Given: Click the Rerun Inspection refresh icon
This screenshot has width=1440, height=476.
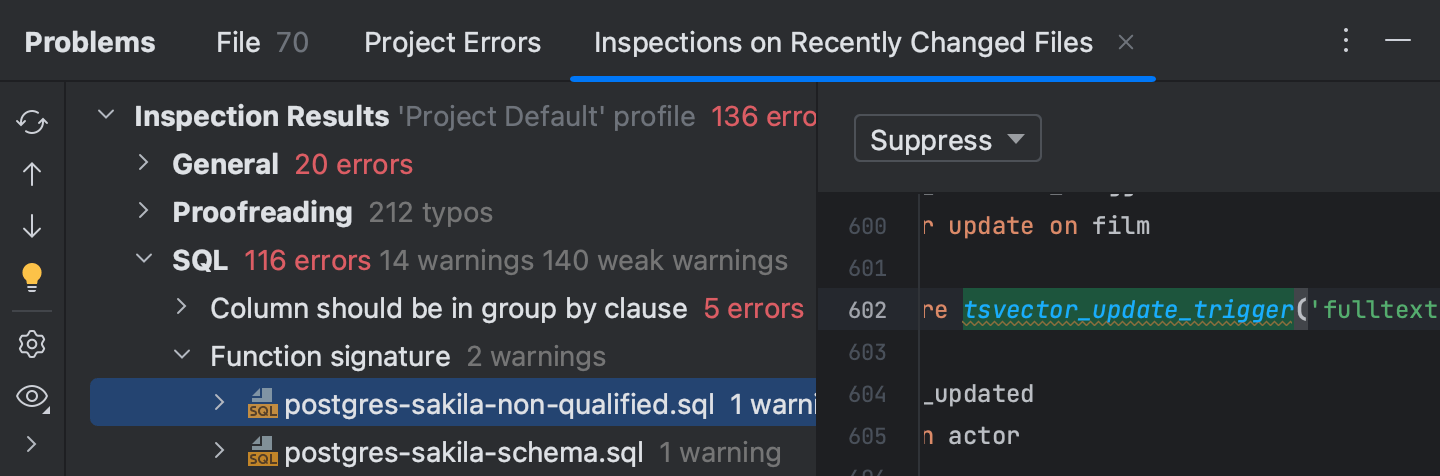Looking at the screenshot, I should 32,123.
